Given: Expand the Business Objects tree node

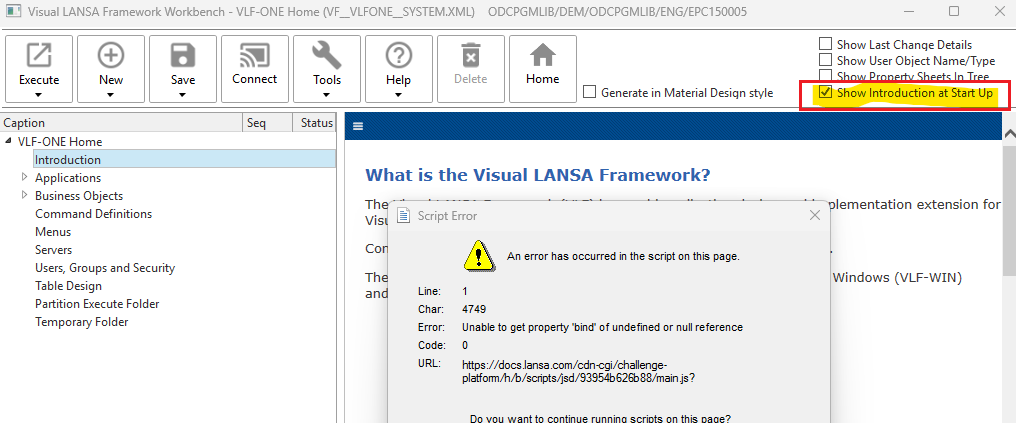Looking at the screenshot, I should [x=25, y=196].
